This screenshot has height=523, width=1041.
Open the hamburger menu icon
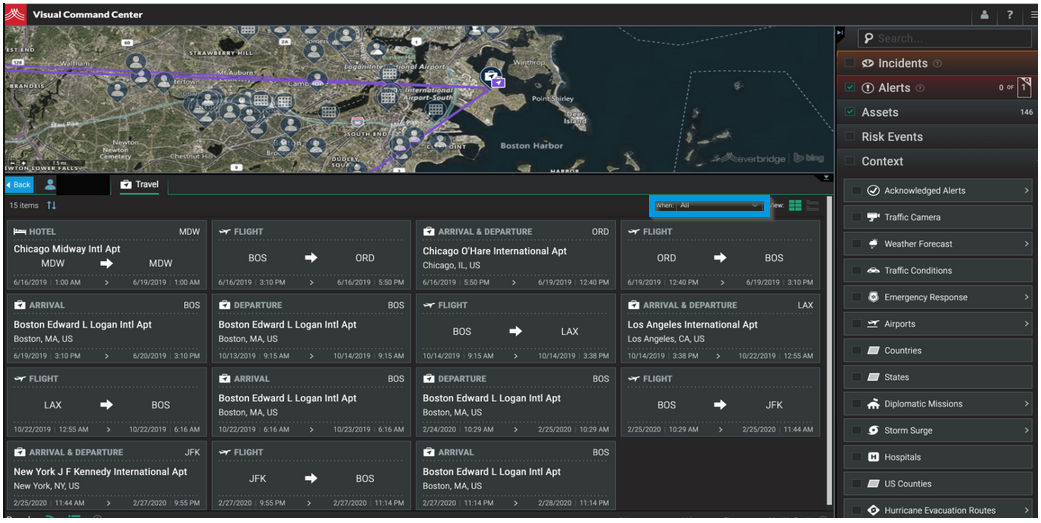pyautogui.click(x=1032, y=15)
